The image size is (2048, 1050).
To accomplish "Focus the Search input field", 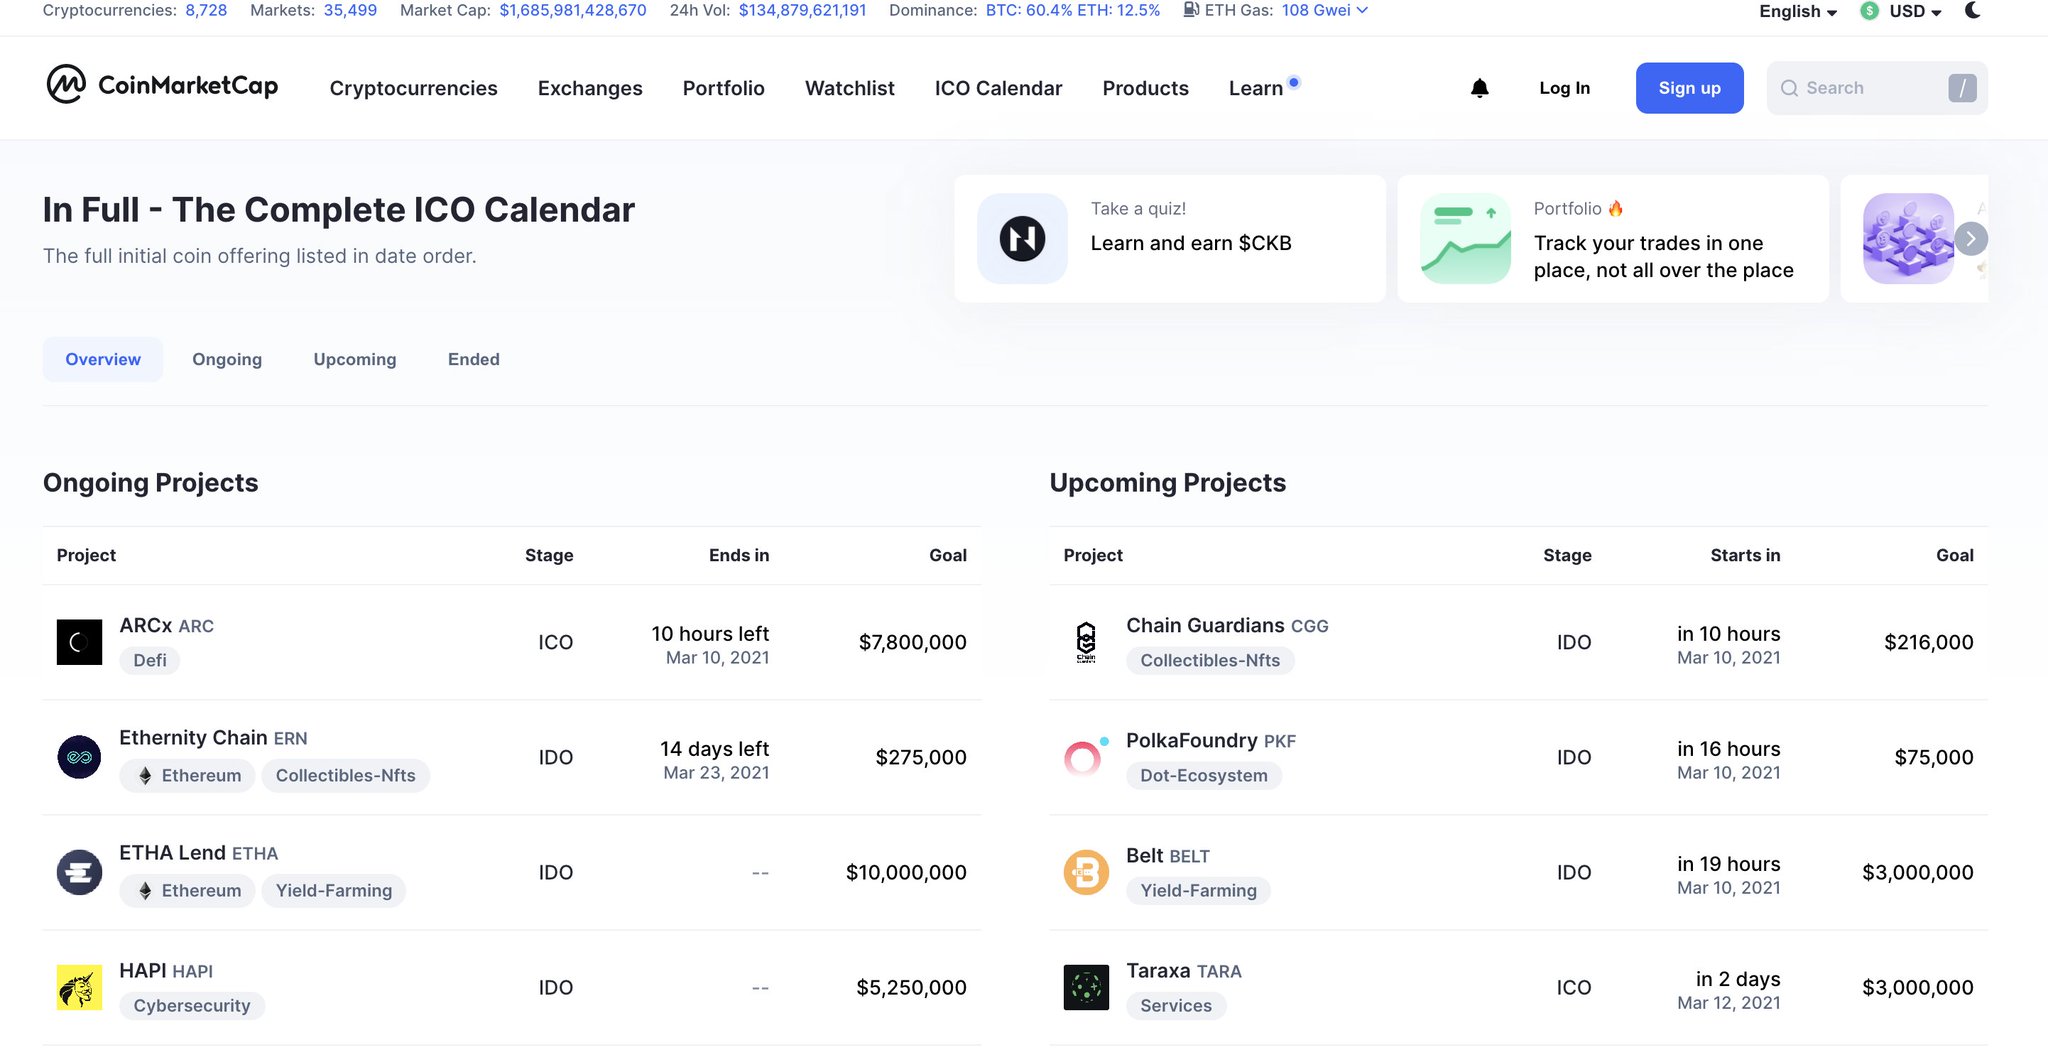I will 1877,88.
